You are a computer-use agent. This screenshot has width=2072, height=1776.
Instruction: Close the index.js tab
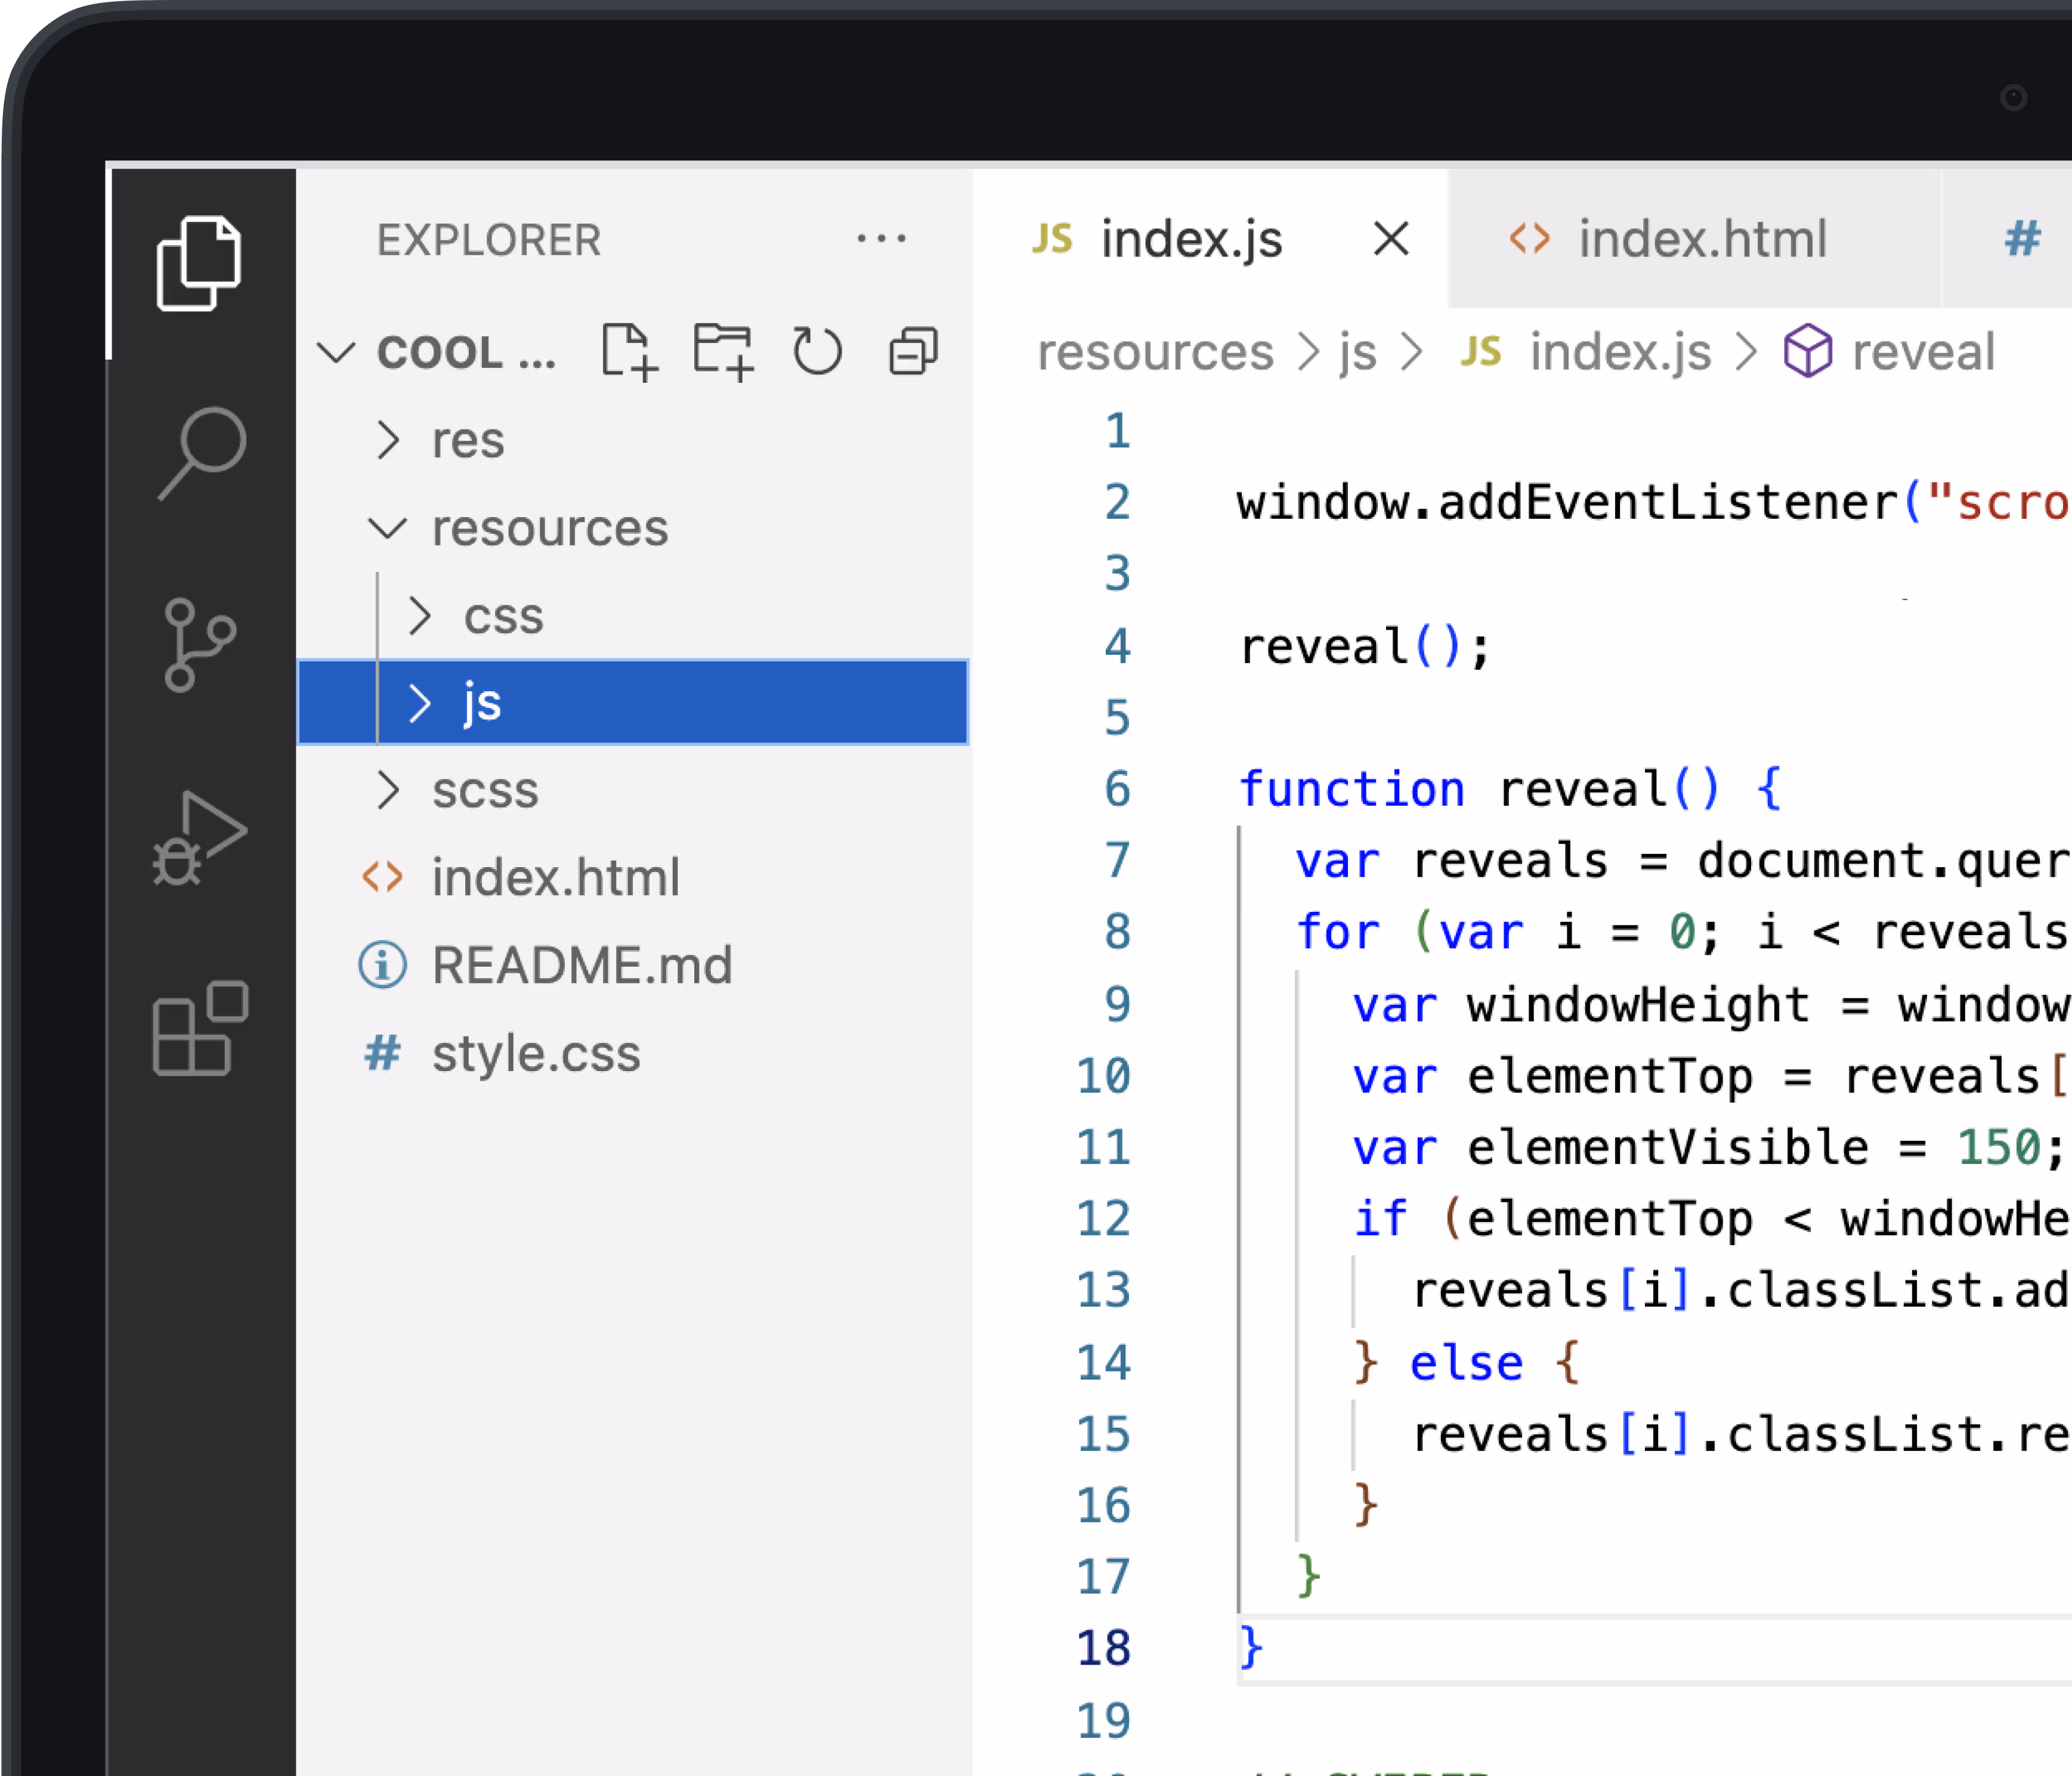[x=1391, y=239]
